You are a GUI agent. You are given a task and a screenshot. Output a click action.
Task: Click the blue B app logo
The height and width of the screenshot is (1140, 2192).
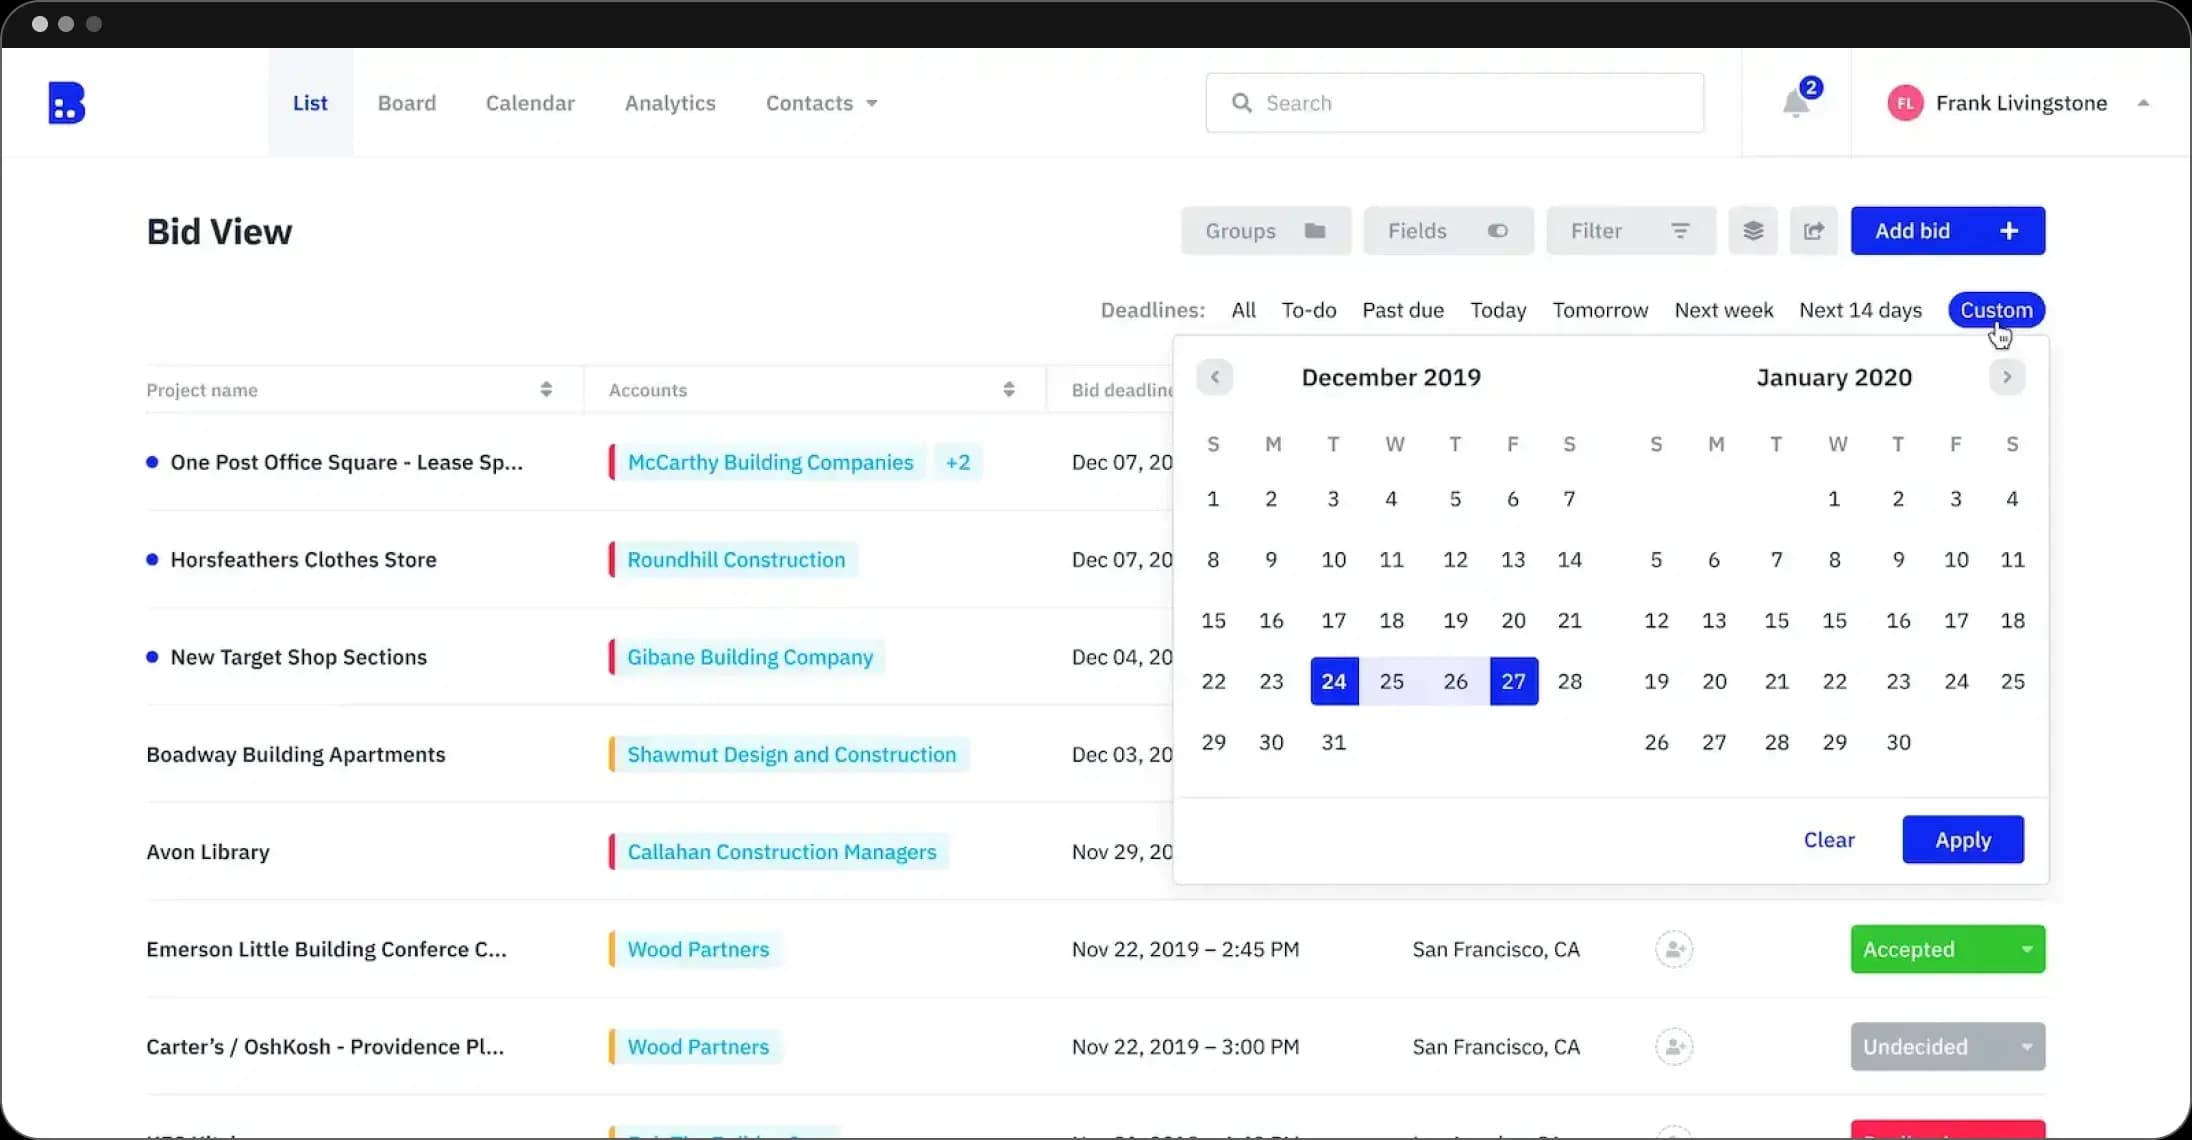[66, 103]
